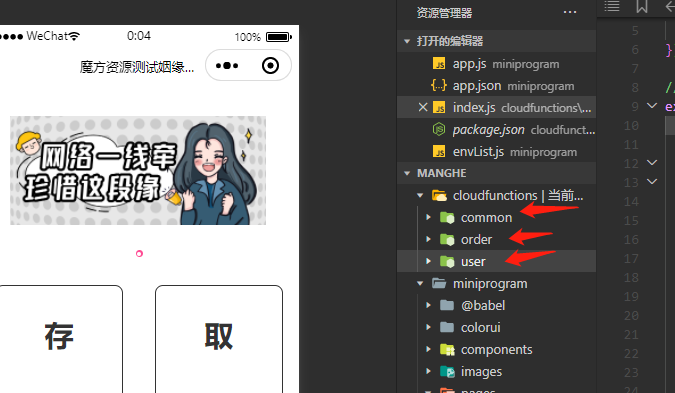Click the @babel folder icon
675x393 pixels.
447,305
